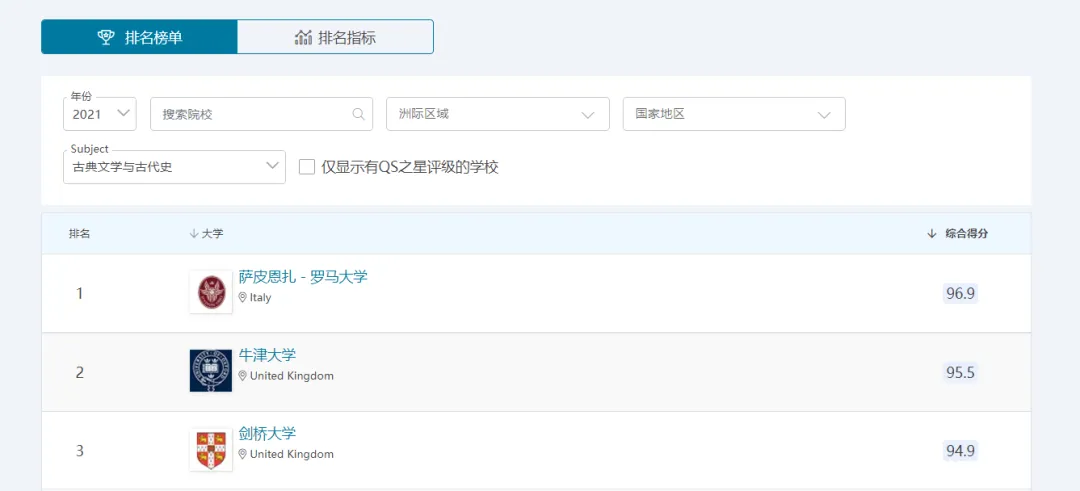Click the magnifier search icon
The width and height of the screenshot is (1080, 491).
(x=359, y=114)
